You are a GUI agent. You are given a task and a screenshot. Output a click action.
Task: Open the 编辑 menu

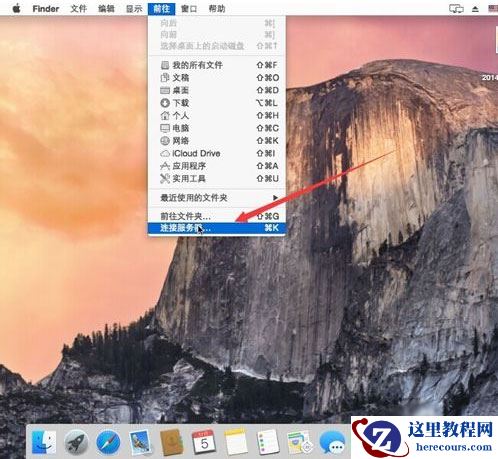click(x=106, y=9)
